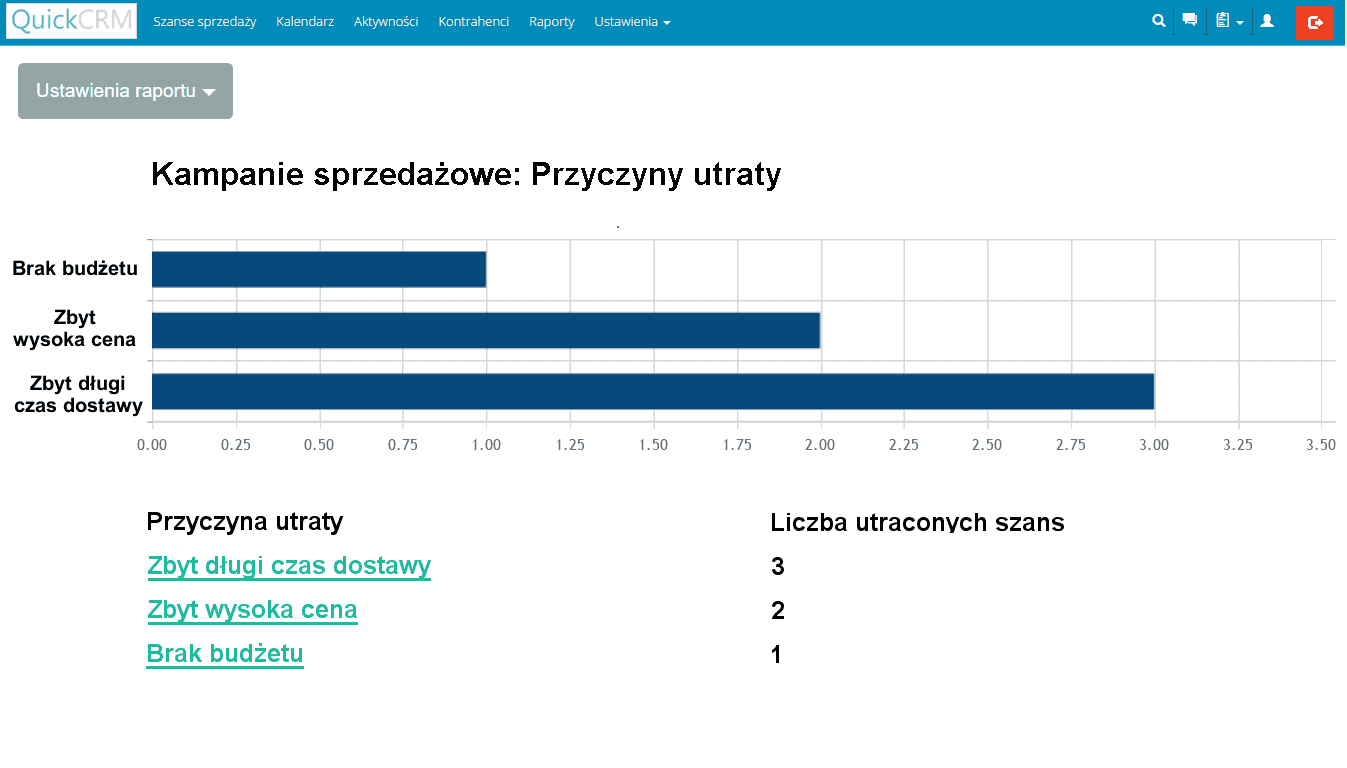The image size is (1347, 768).
Task: Click the Brak budżetu chart bar
Action: [318, 269]
